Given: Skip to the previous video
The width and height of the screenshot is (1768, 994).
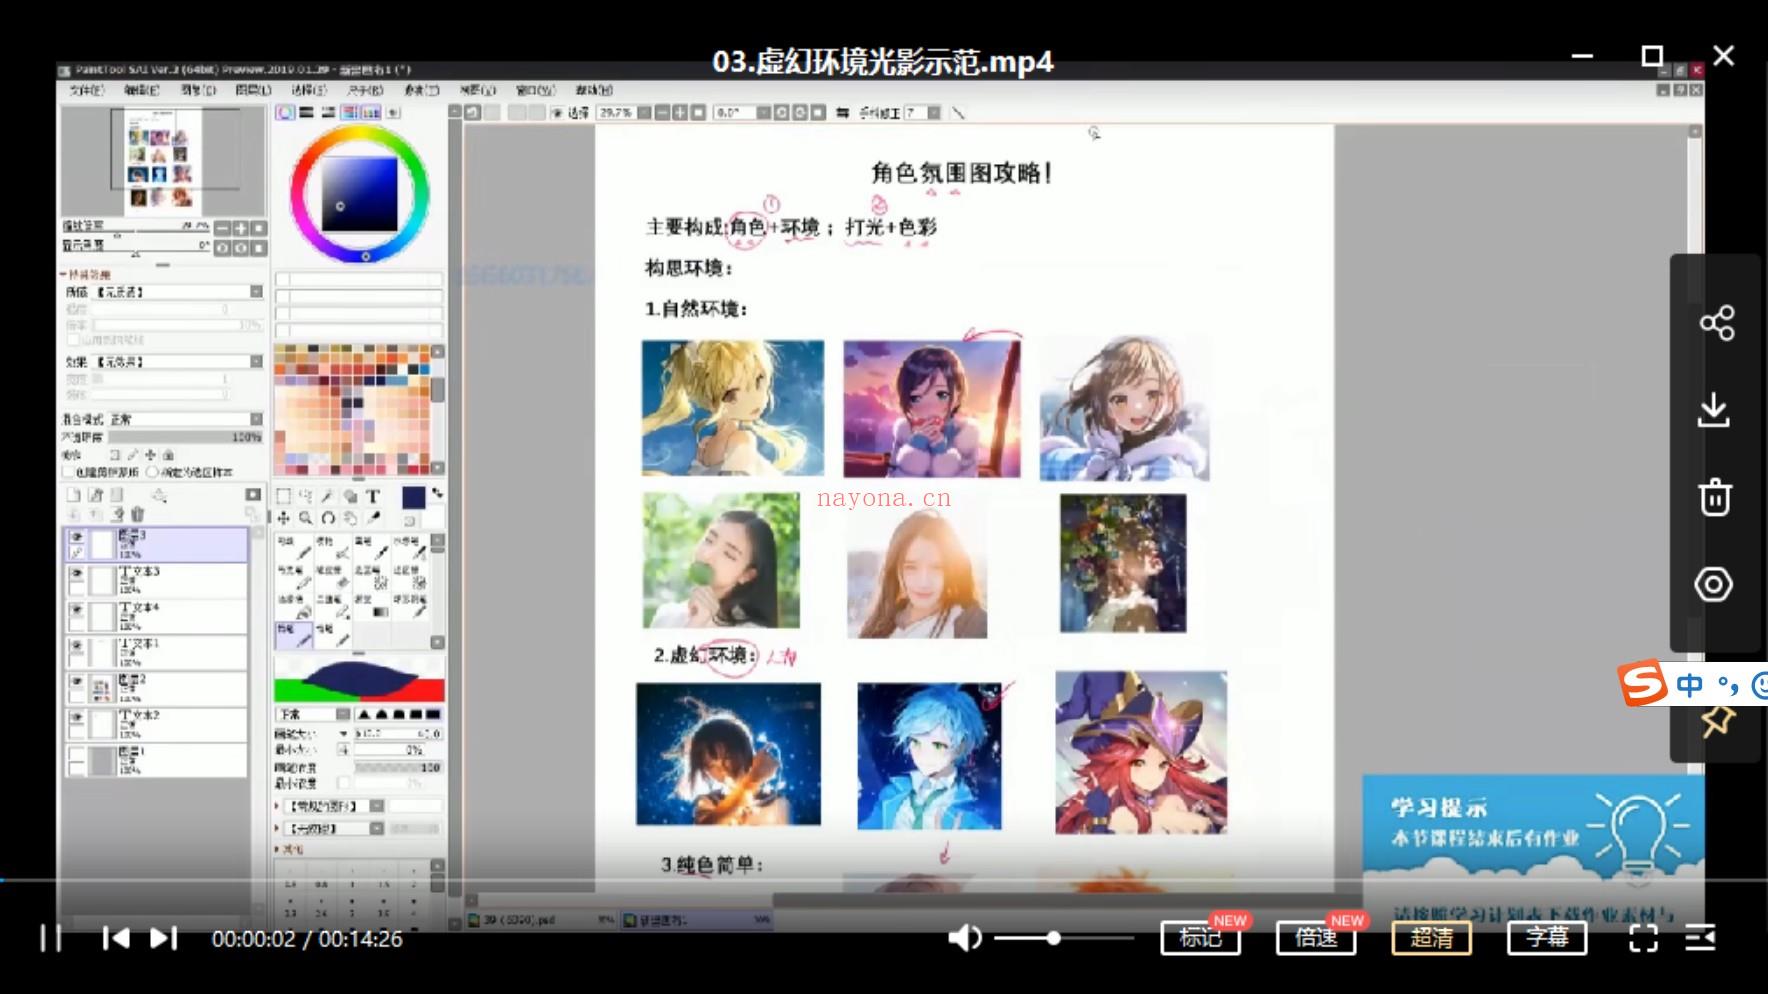Looking at the screenshot, I should [115, 938].
